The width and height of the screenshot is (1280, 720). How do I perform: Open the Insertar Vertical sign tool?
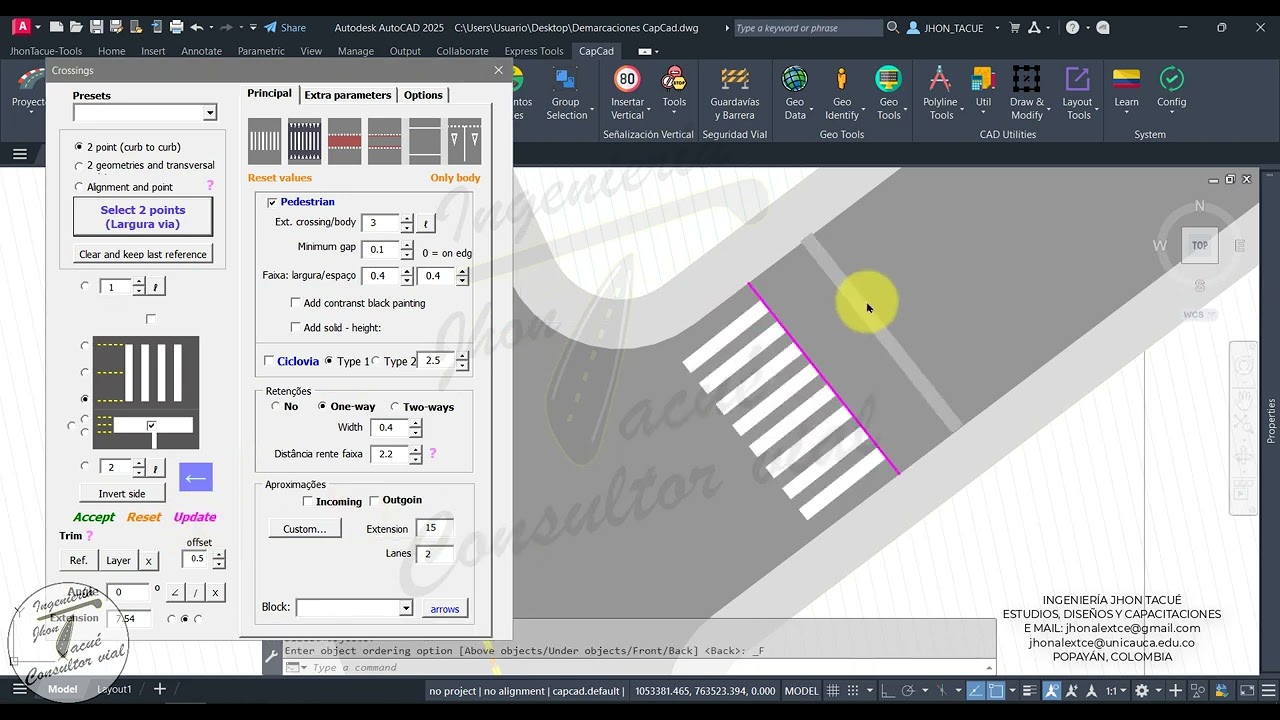click(x=627, y=92)
